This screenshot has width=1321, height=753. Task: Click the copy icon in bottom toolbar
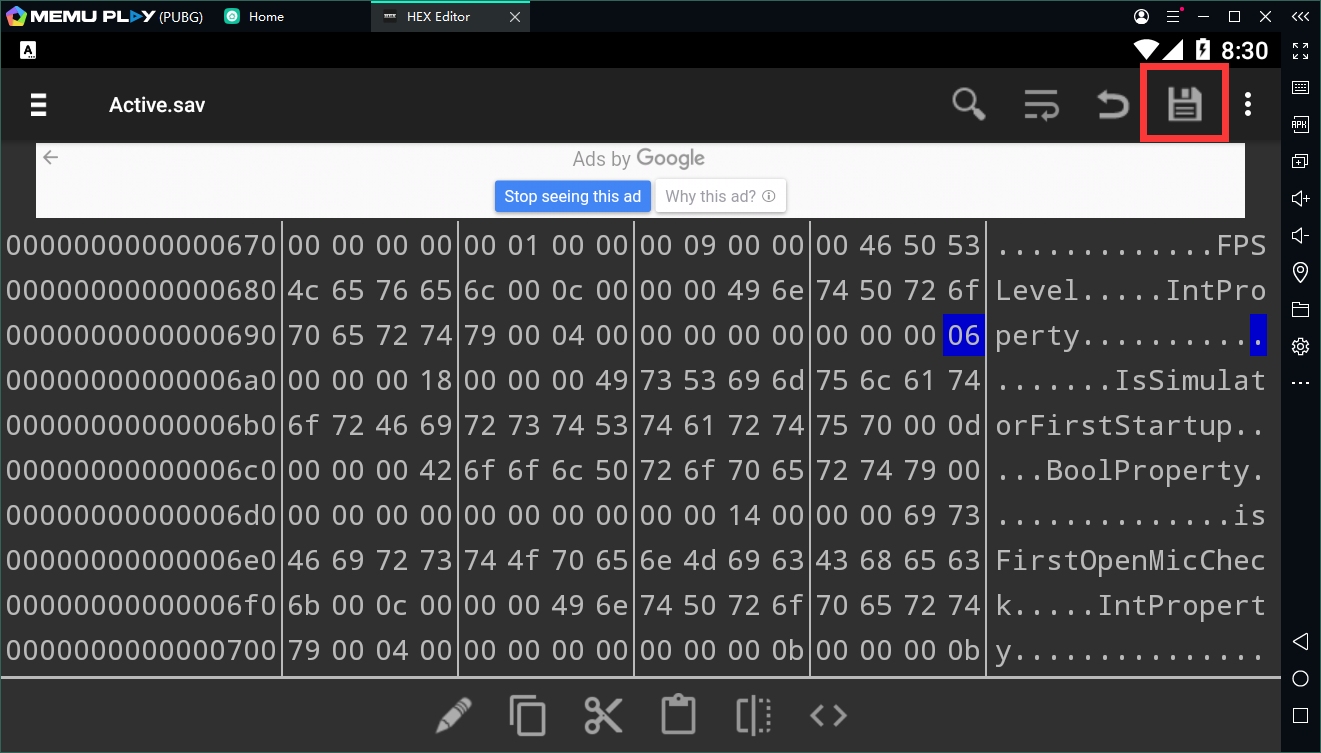pos(527,715)
